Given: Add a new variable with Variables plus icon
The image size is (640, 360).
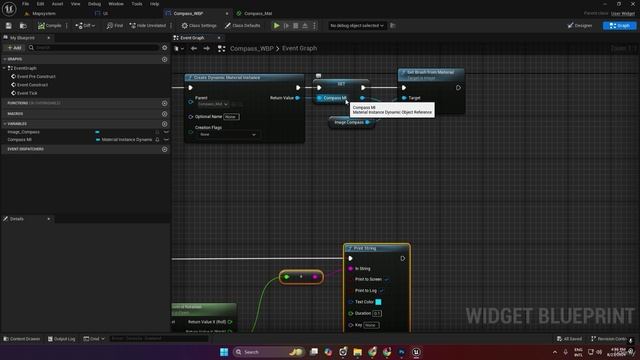Looking at the screenshot, I should click(164, 124).
